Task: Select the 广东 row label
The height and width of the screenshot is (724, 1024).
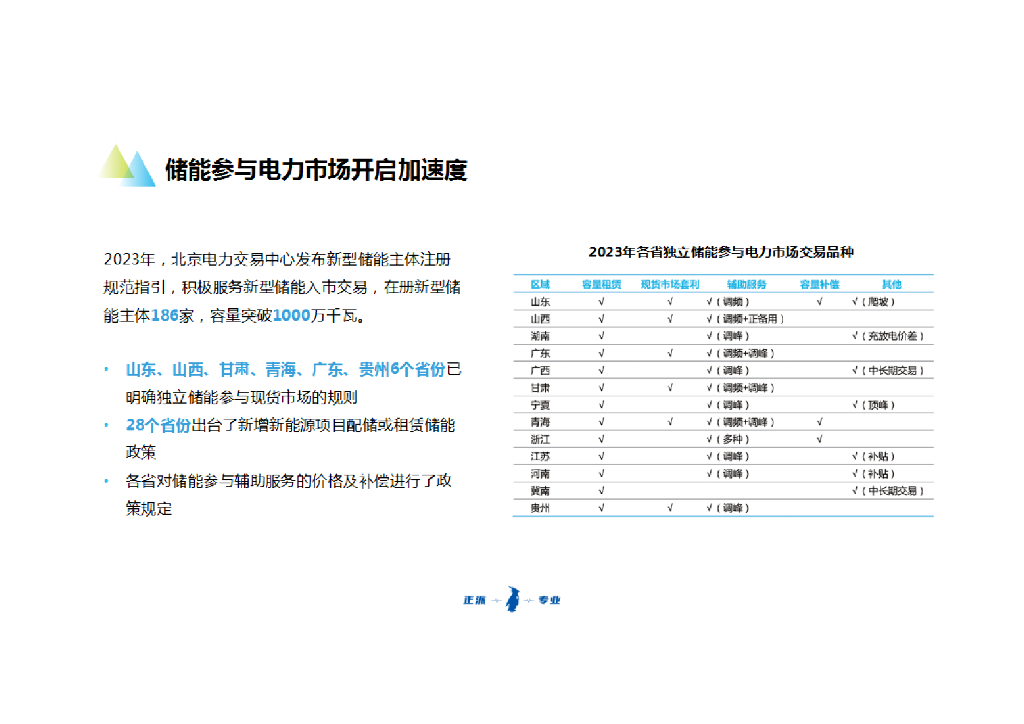Action: tap(540, 353)
